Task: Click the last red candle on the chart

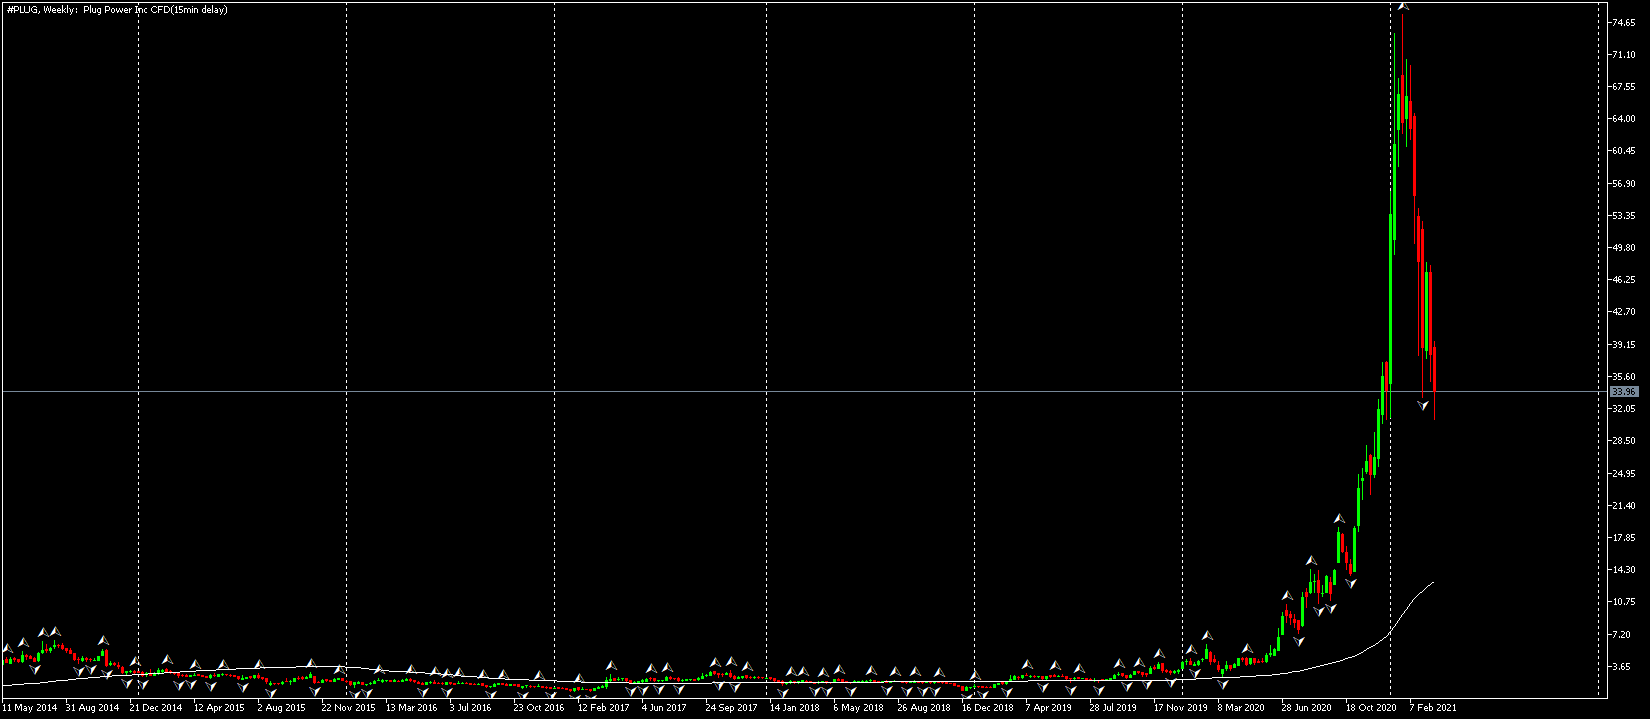Action: tap(1434, 380)
